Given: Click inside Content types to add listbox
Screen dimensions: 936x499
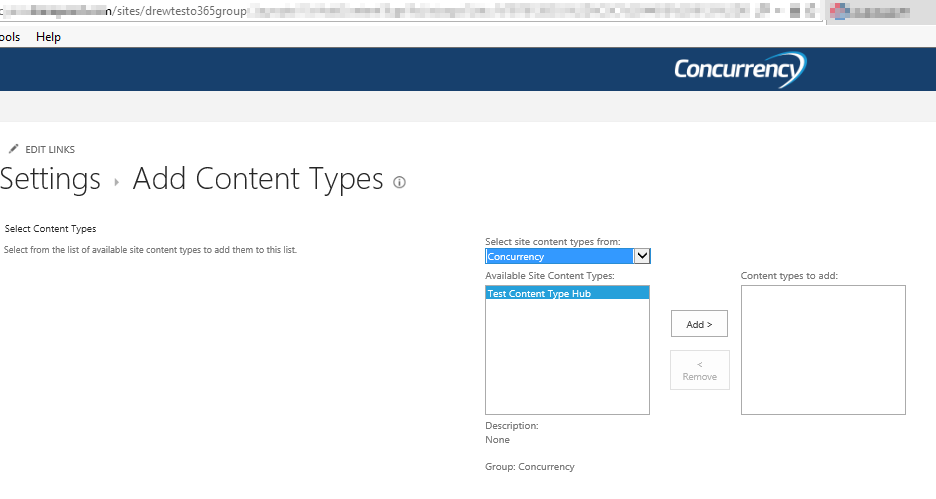Looking at the screenshot, I should [x=823, y=350].
